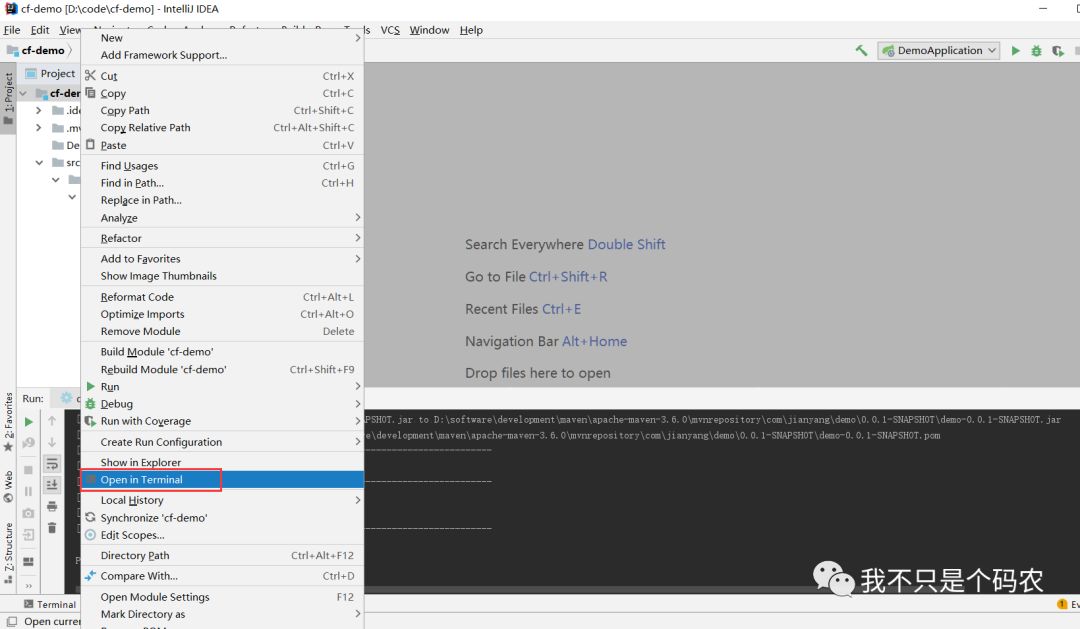Run DemoApplication with the green play icon
Viewport: 1080px width, 629px height.
(x=1015, y=50)
